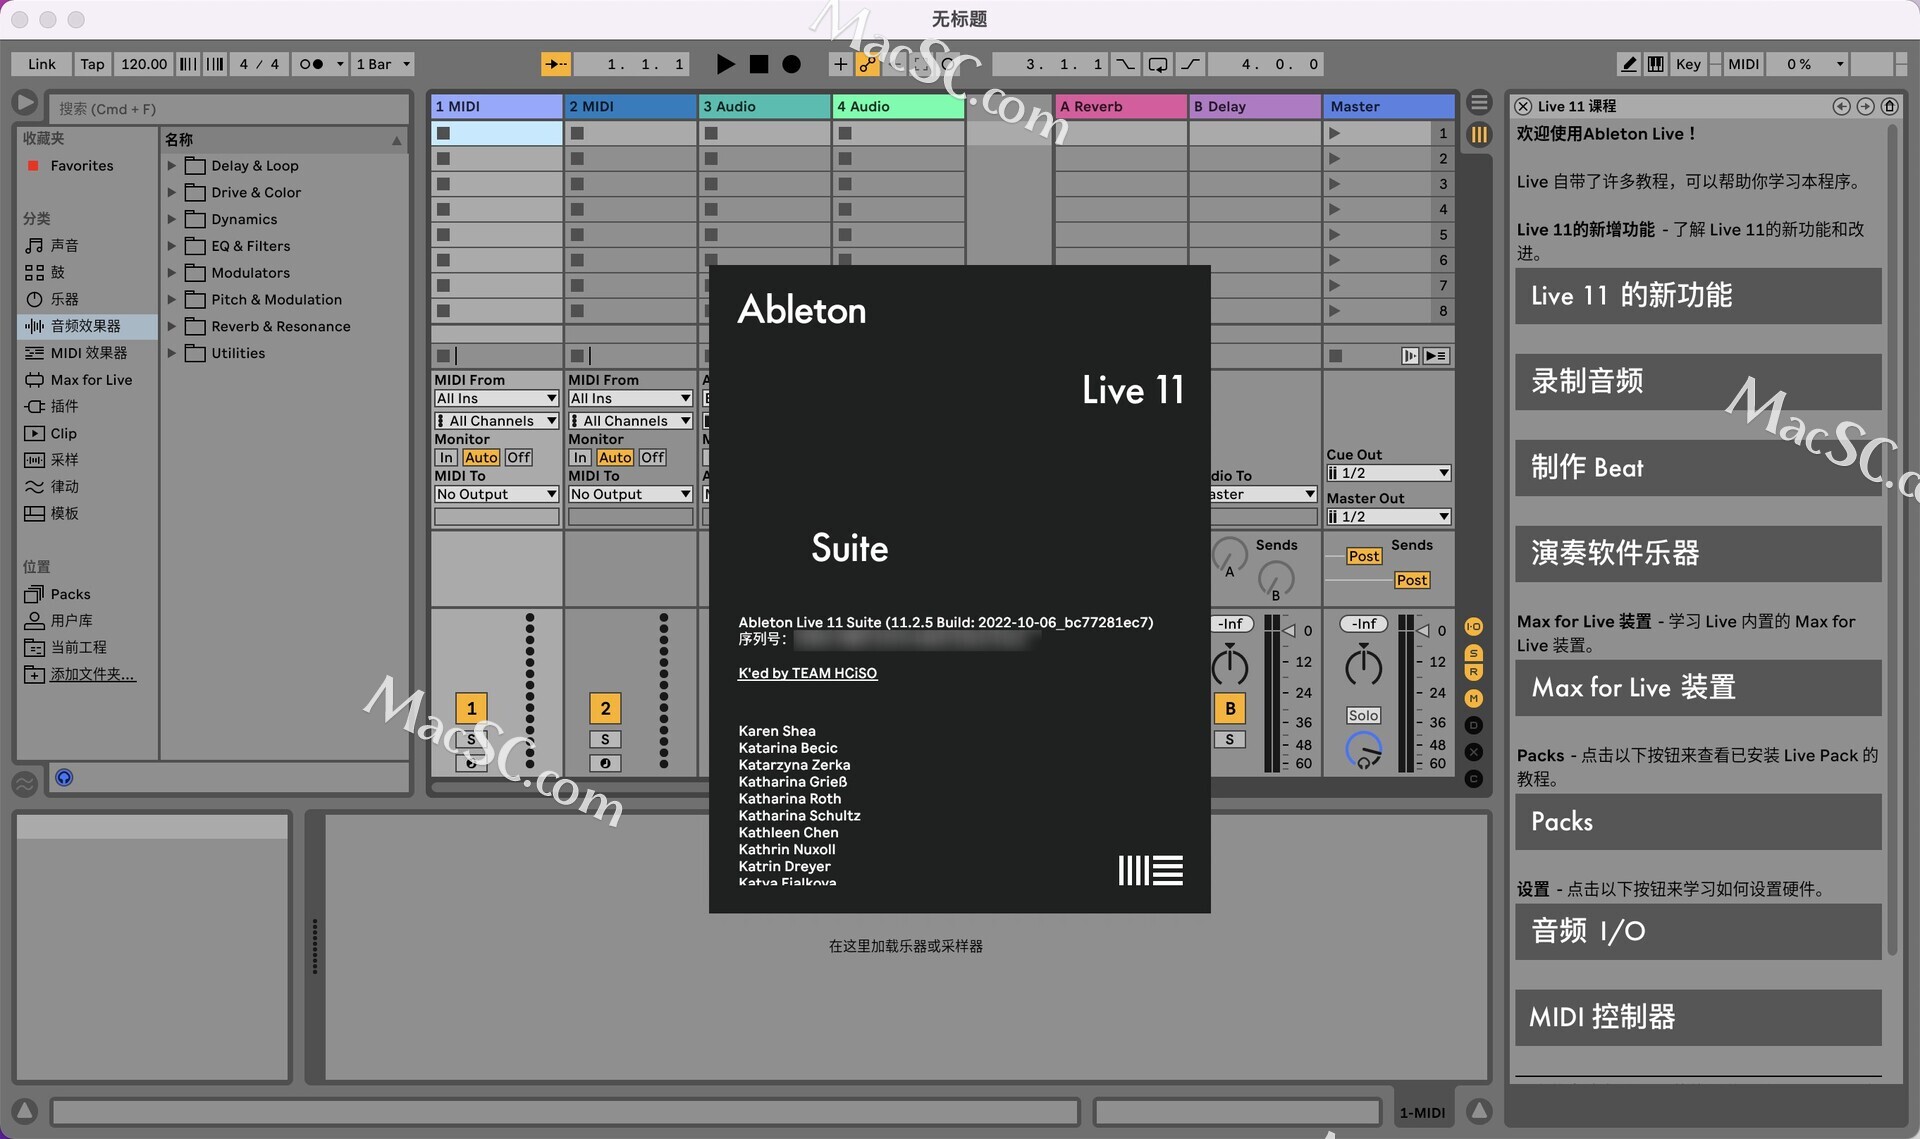Click the MIDI Arrangement Overdub plus icon
Screen dimensions: 1920x1139
pos(840,64)
